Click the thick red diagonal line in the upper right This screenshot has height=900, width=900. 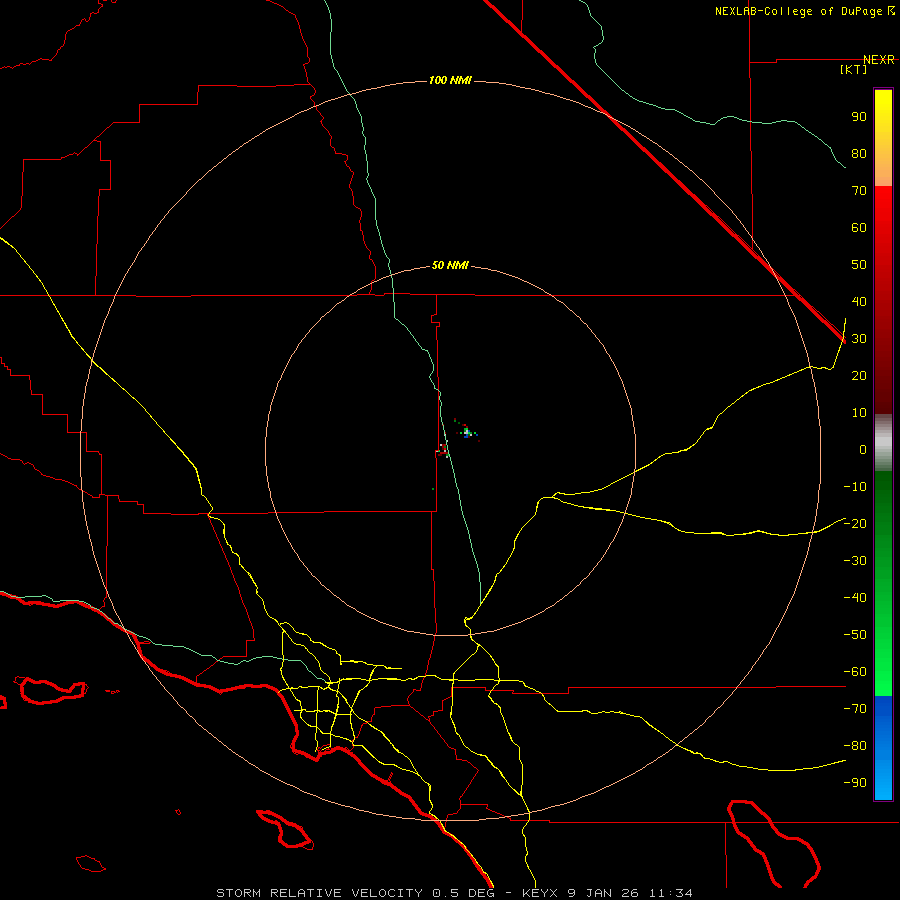coord(663,170)
